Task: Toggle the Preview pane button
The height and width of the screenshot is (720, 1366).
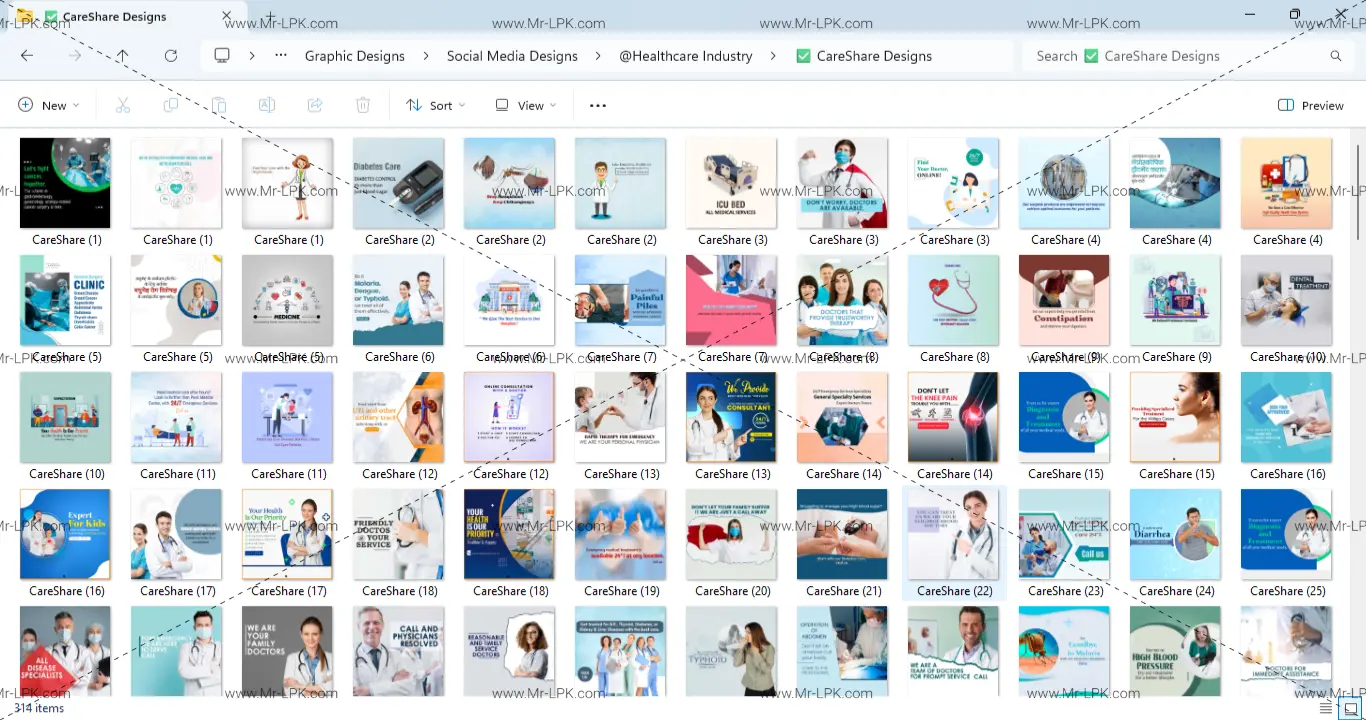Action: [x=1310, y=105]
